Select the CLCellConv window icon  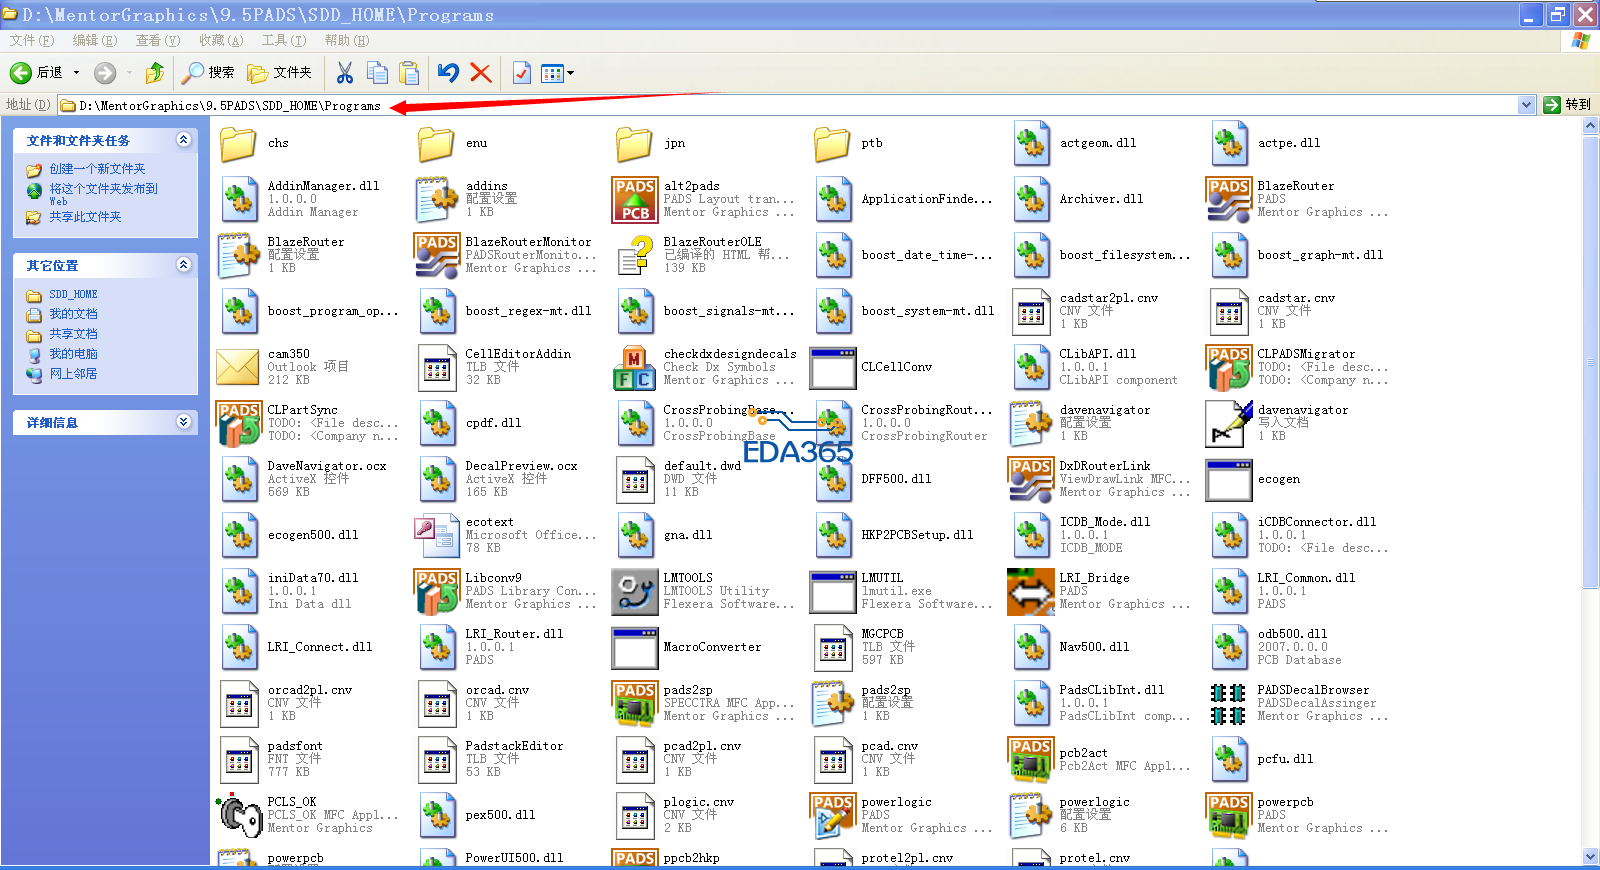tap(832, 367)
